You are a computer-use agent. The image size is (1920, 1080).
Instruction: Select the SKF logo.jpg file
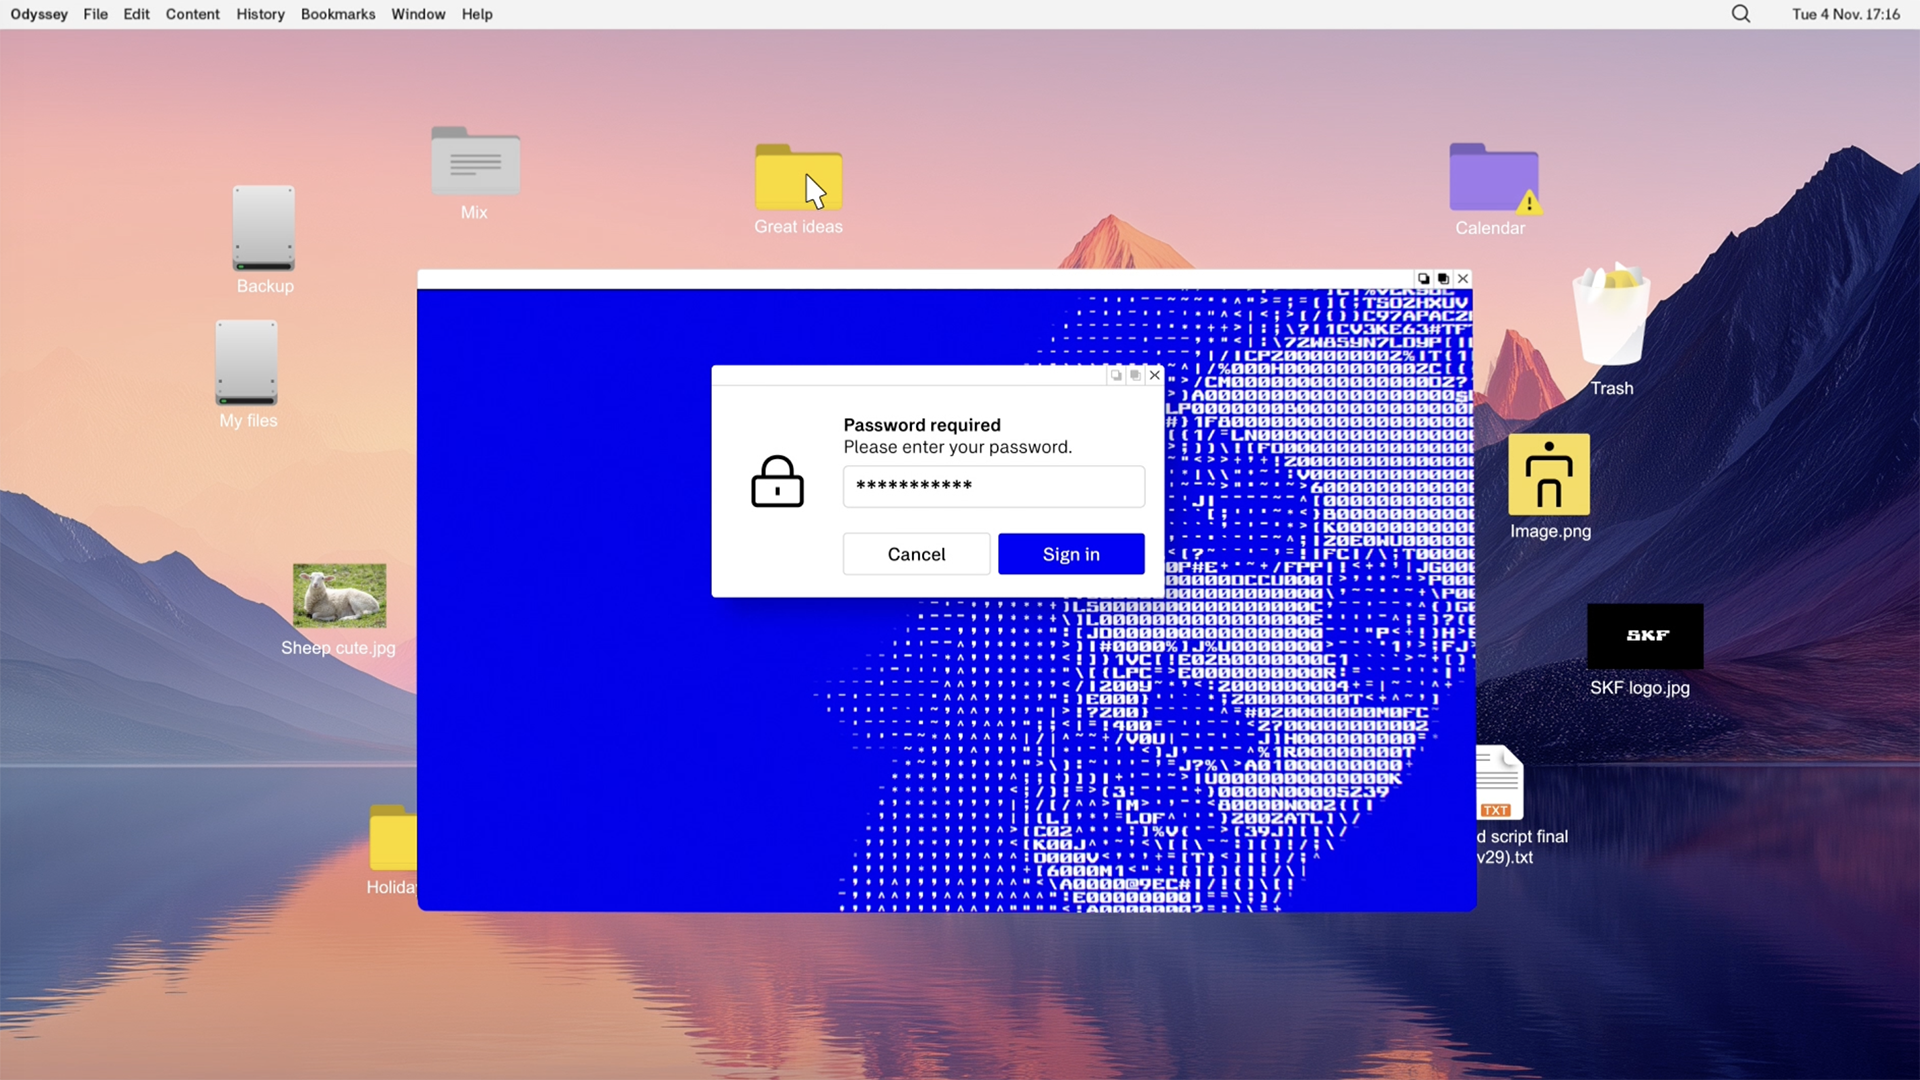click(x=1645, y=636)
